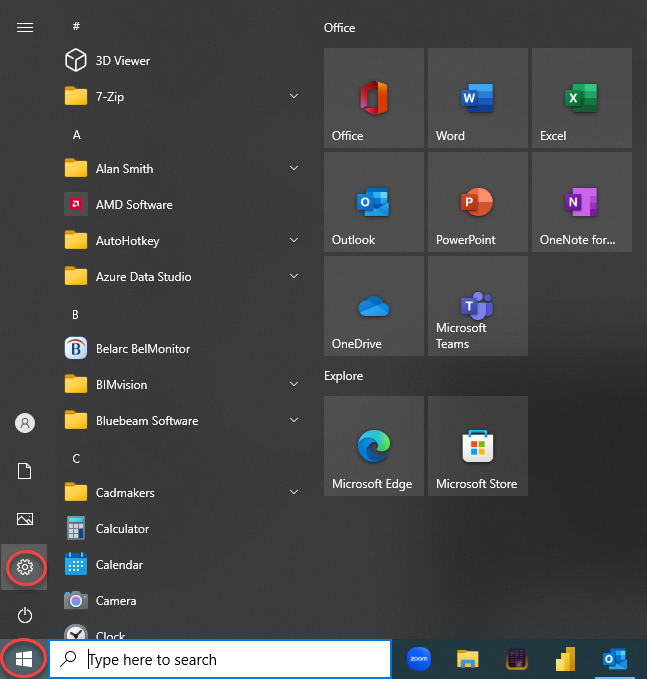Screen dimensions: 647x679
Task: Open the Clock app
Action: tap(182, 631)
